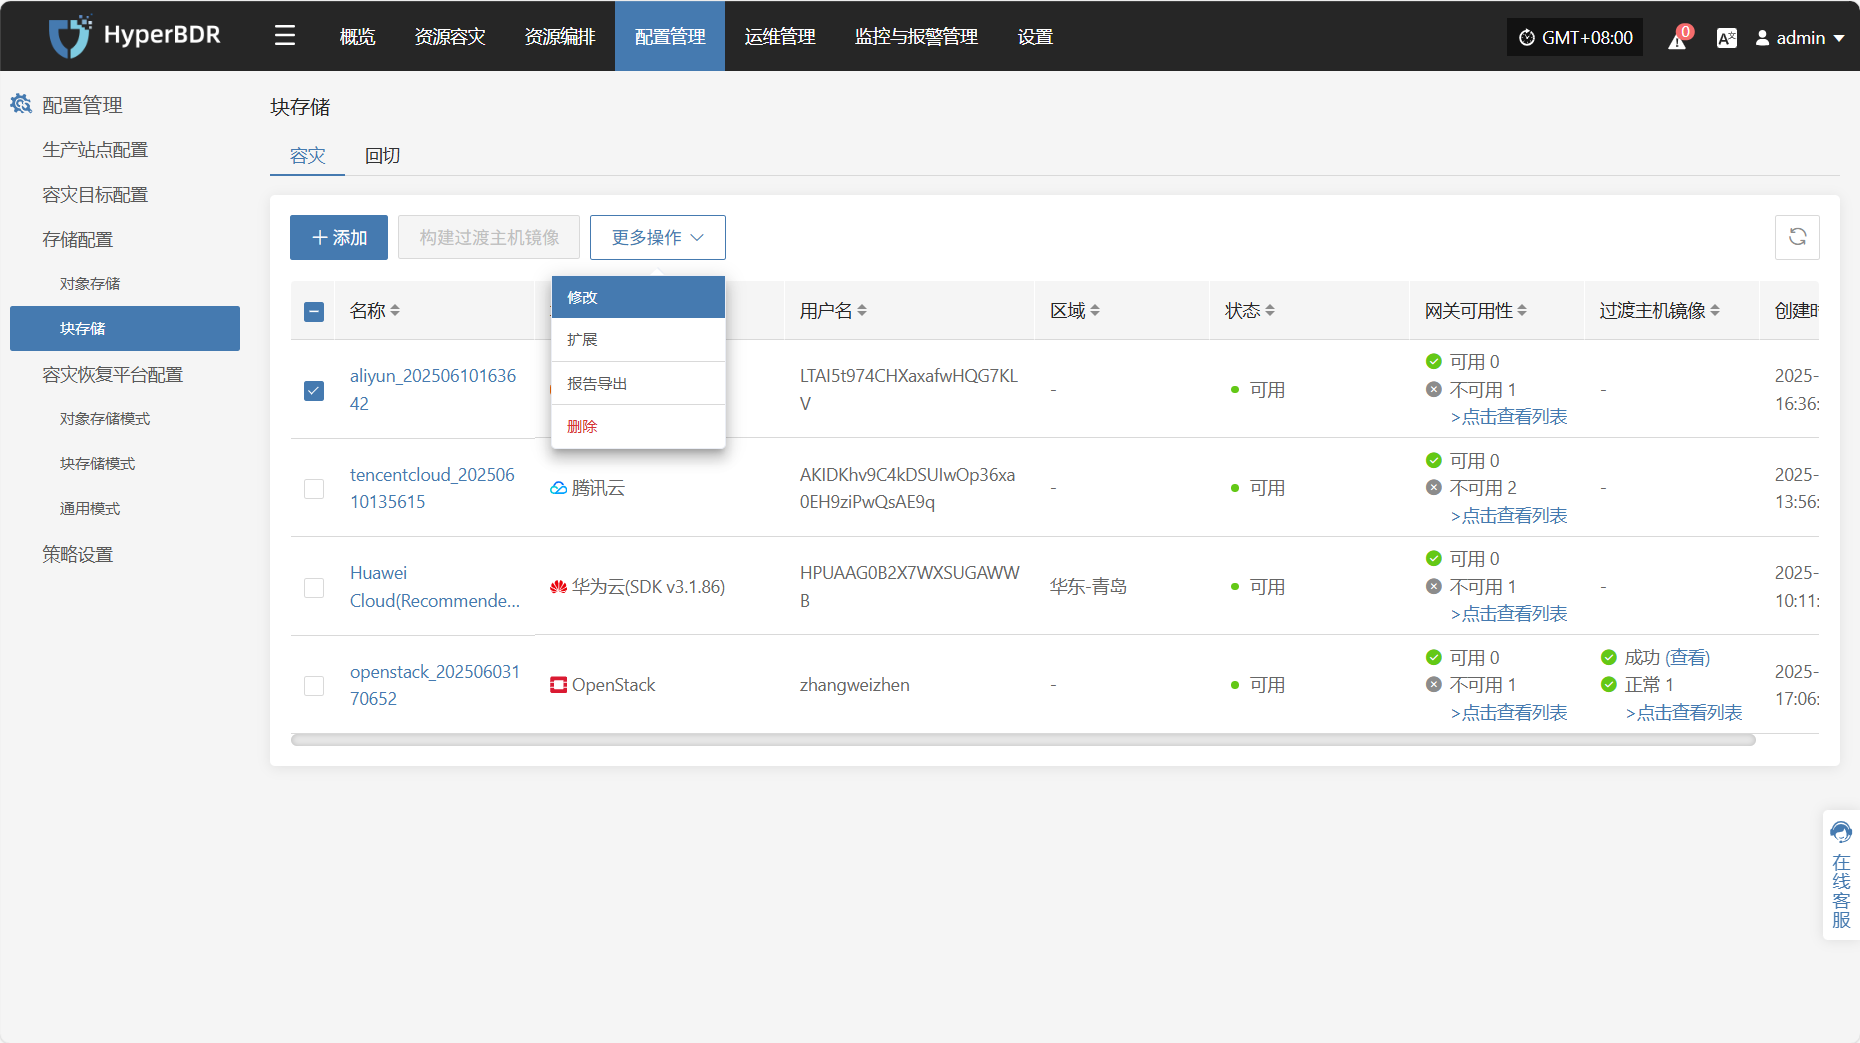Open 容灾目标配置 in sidebar
This screenshot has width=1860, height=1043.
coord(95,194)
